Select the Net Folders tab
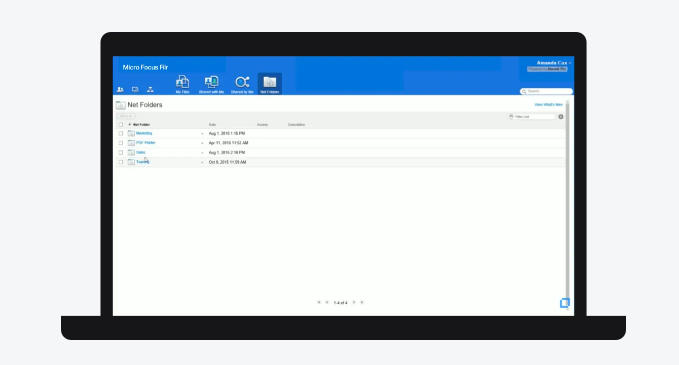The height and width of the screenshot is (365, 679). [x=269, y=84]
